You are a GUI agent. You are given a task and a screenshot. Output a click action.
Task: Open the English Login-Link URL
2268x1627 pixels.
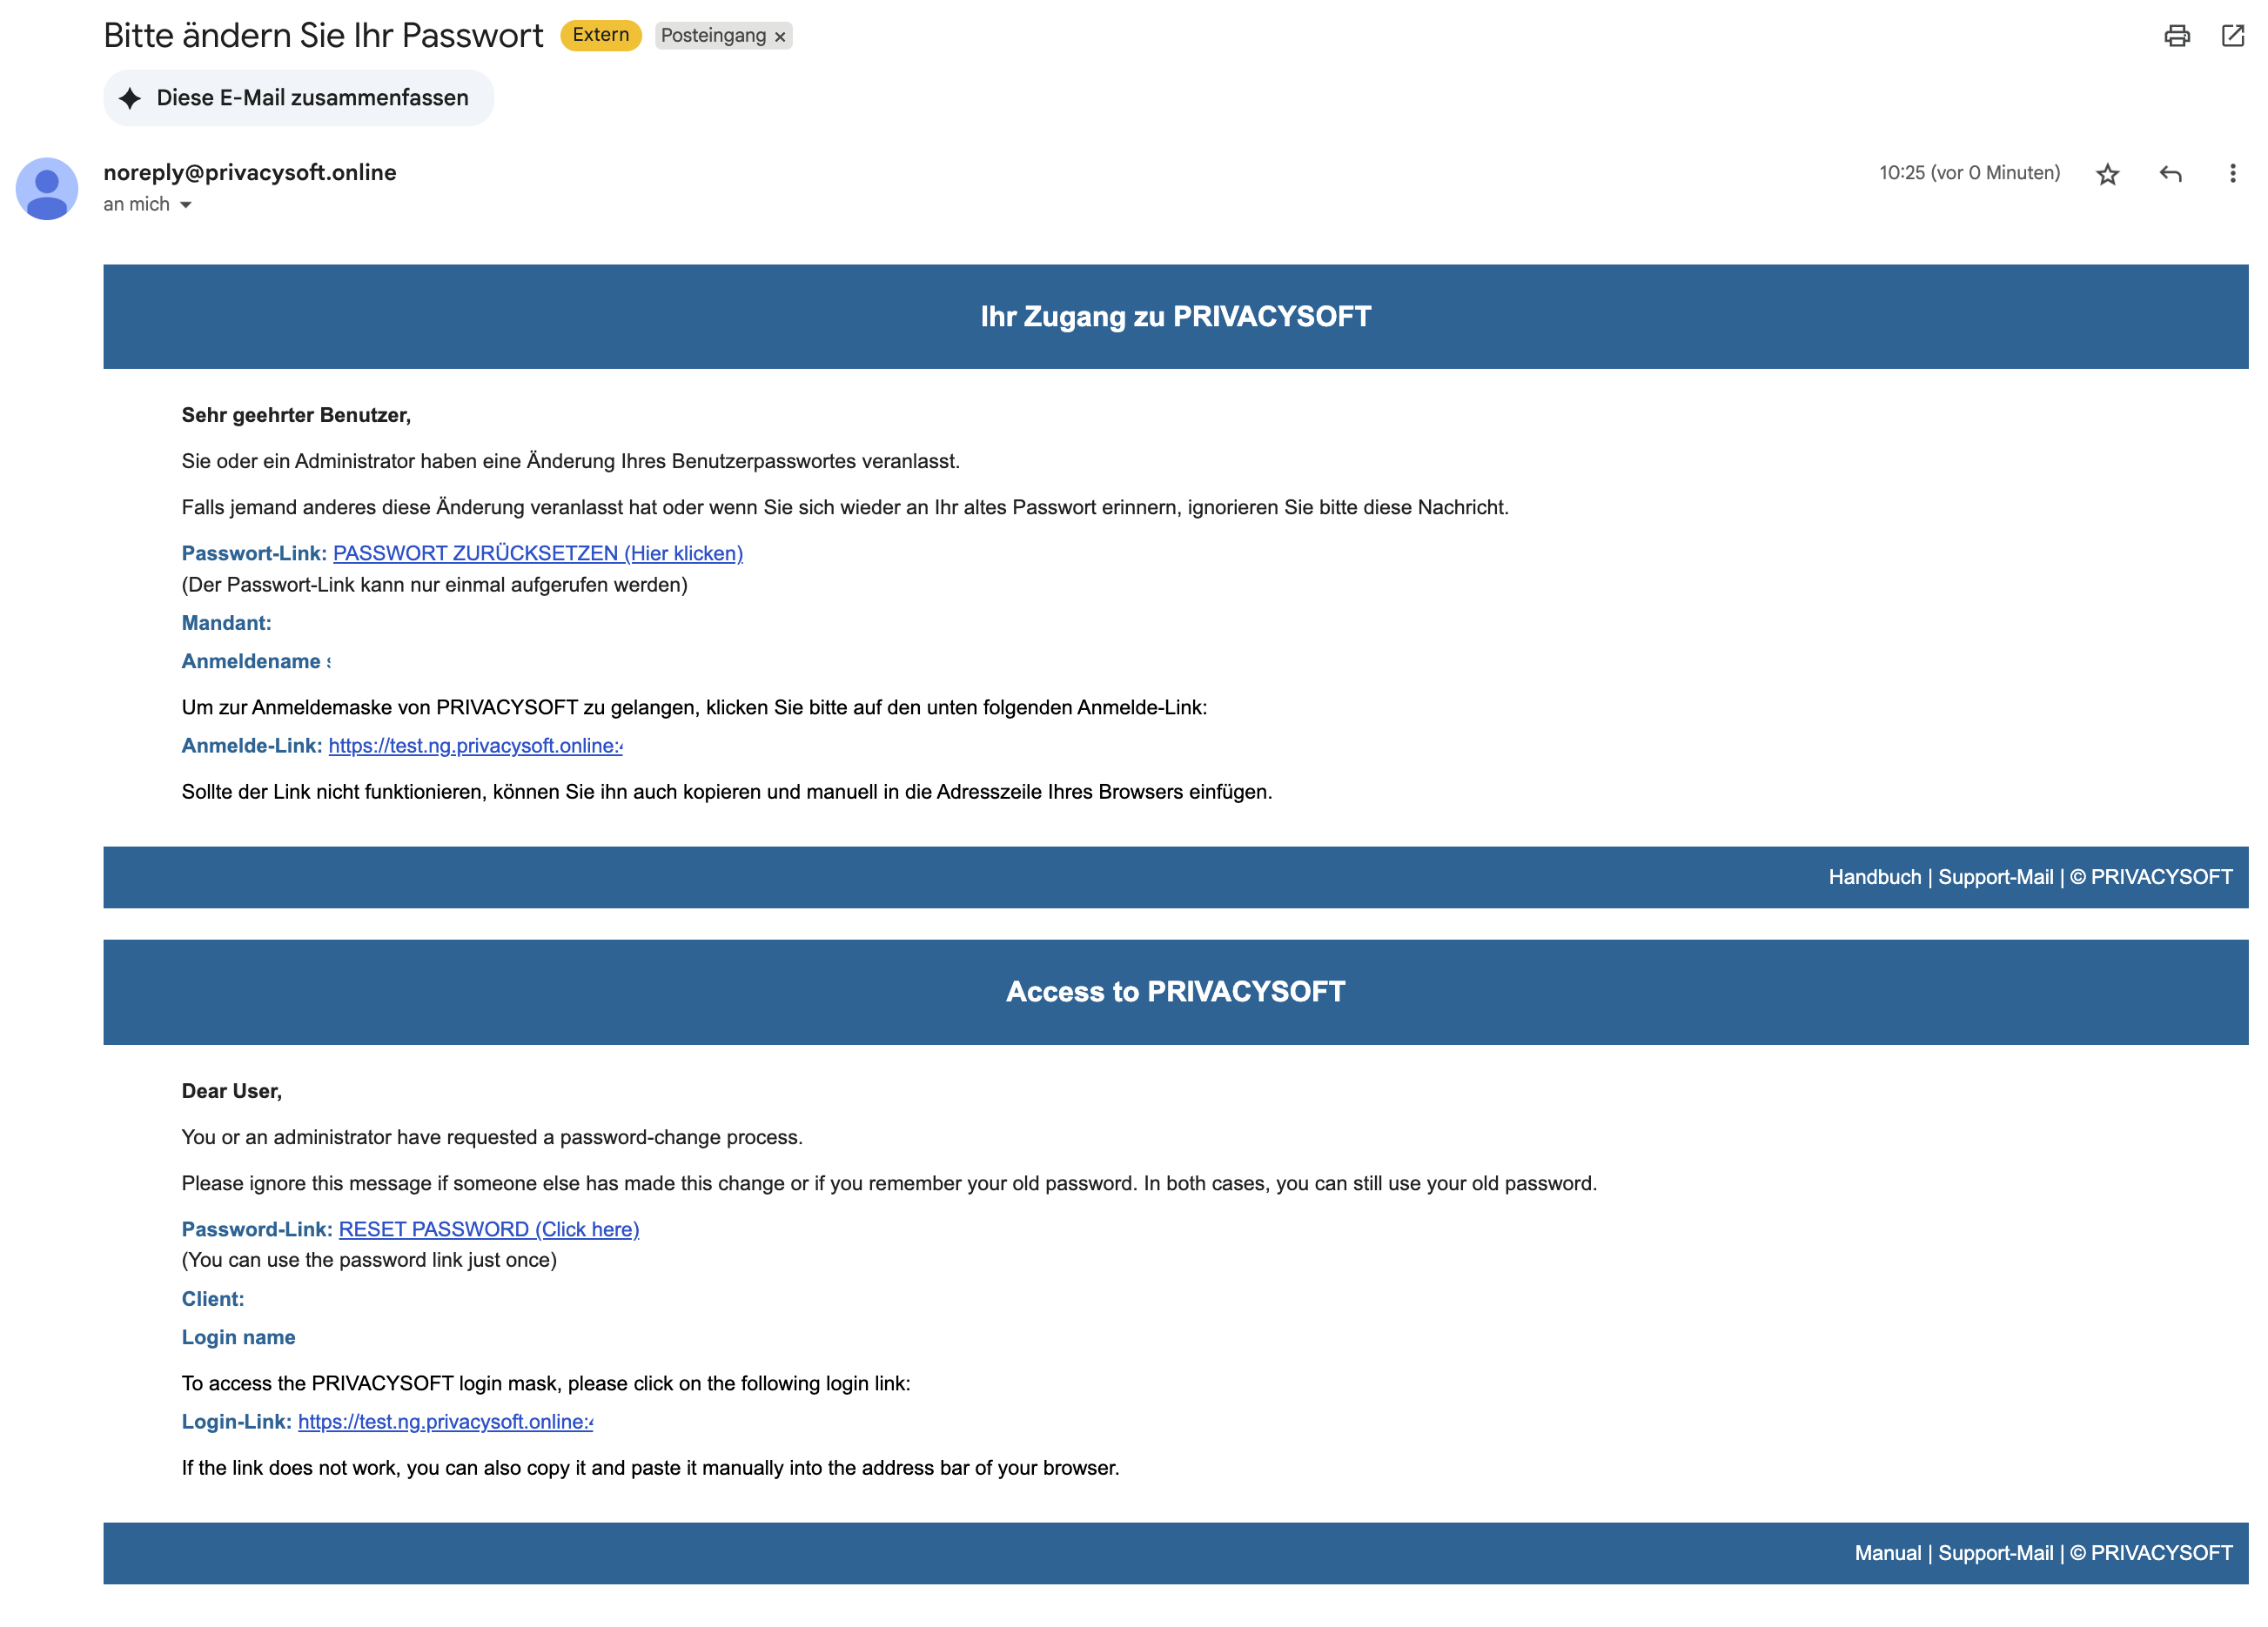(445, 1422)
